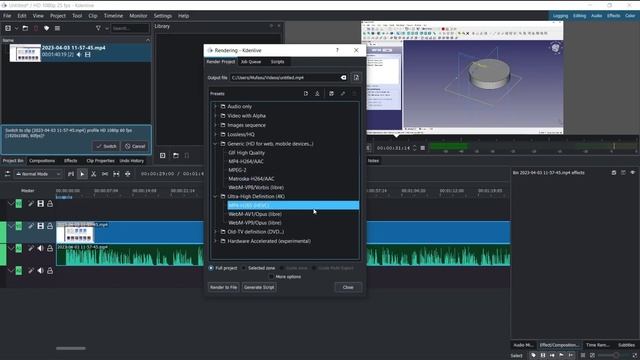The image size is (640, 360).
Task: Hide the top video track
Action: [x=40, y=204]
